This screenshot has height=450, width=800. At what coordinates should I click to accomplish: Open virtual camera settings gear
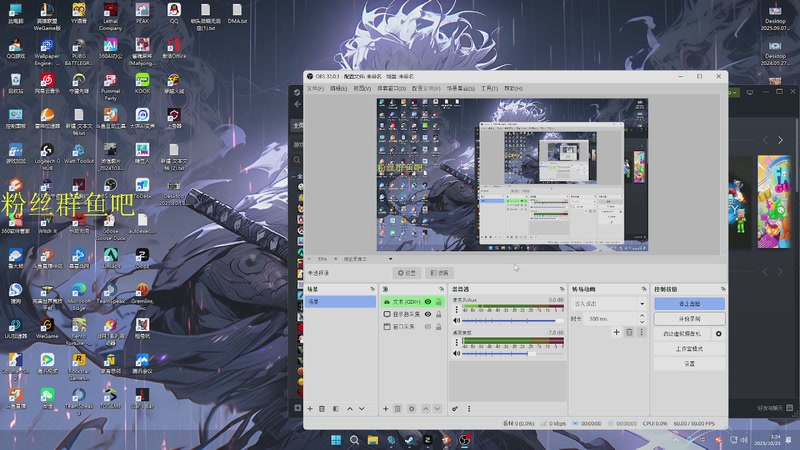[x=719, y=334]
